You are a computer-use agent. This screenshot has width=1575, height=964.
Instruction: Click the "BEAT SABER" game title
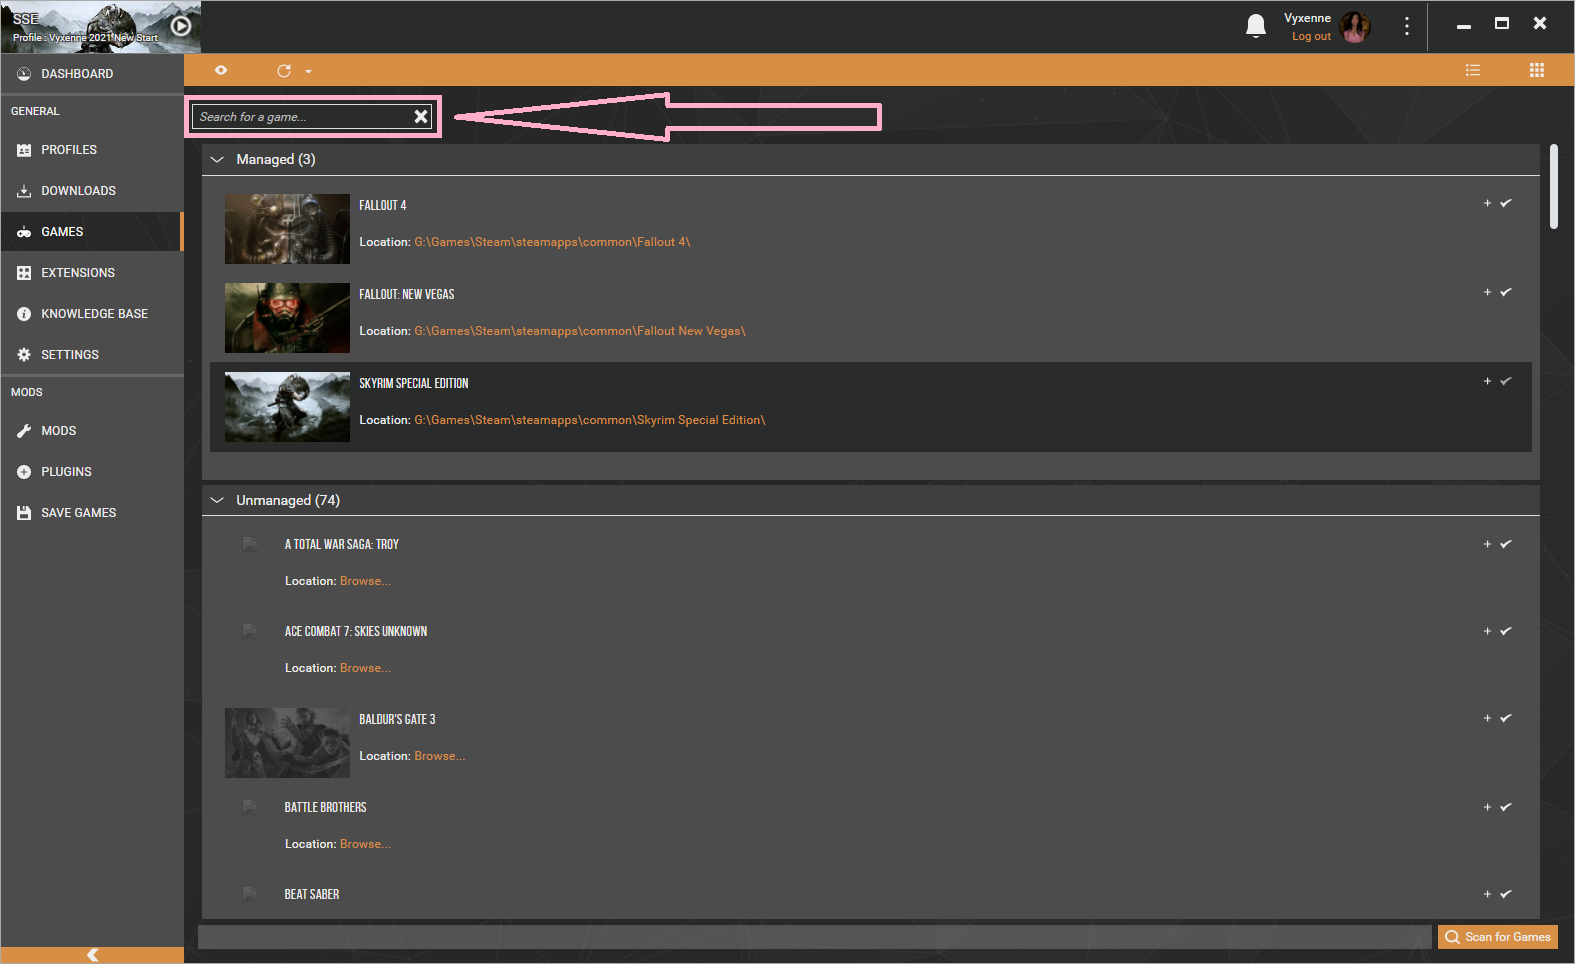(x=312, y=895)
